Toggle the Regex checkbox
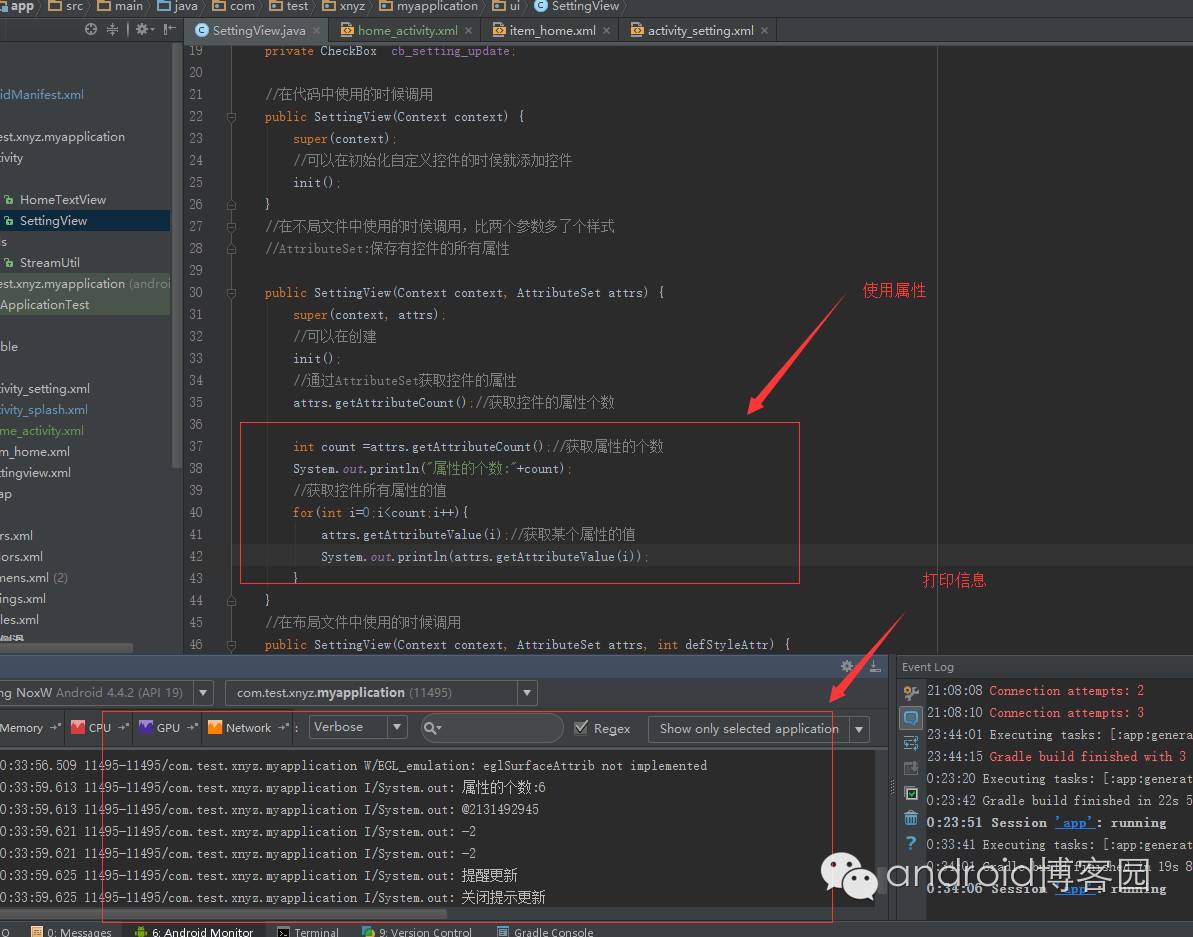1193x937 pixels. [x=581, y=728]
